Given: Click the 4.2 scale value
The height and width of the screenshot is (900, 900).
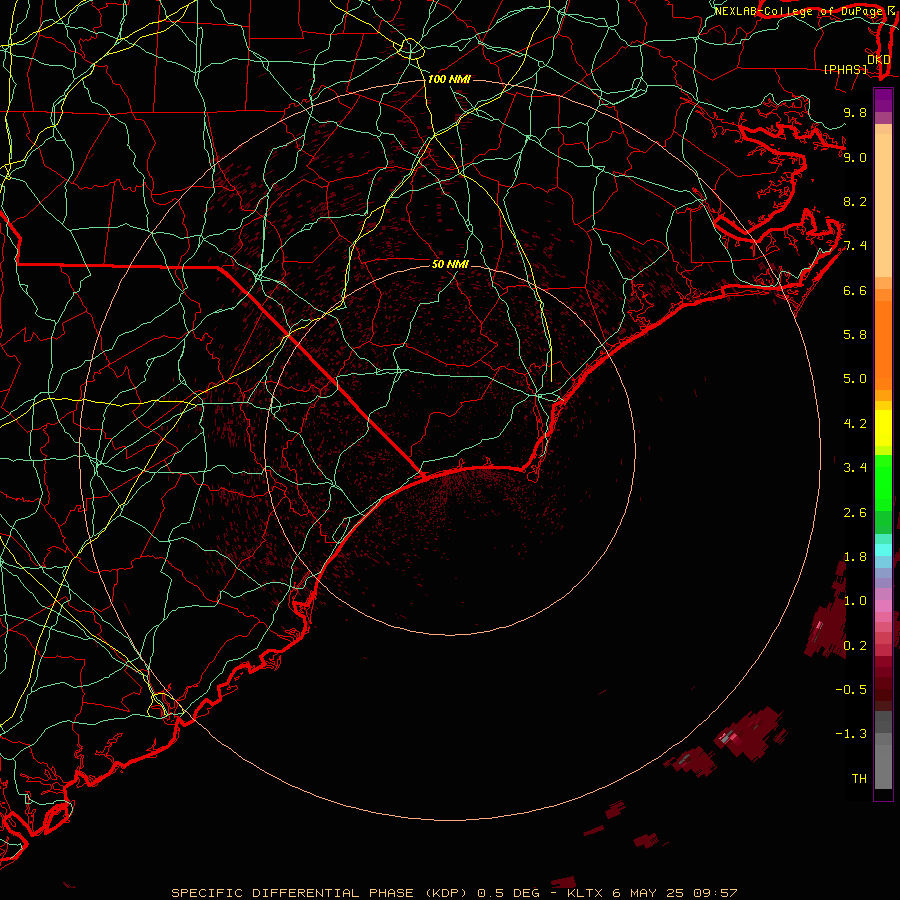Looking at the screenshot, I should pyautogui.click(x=855, y=424).
